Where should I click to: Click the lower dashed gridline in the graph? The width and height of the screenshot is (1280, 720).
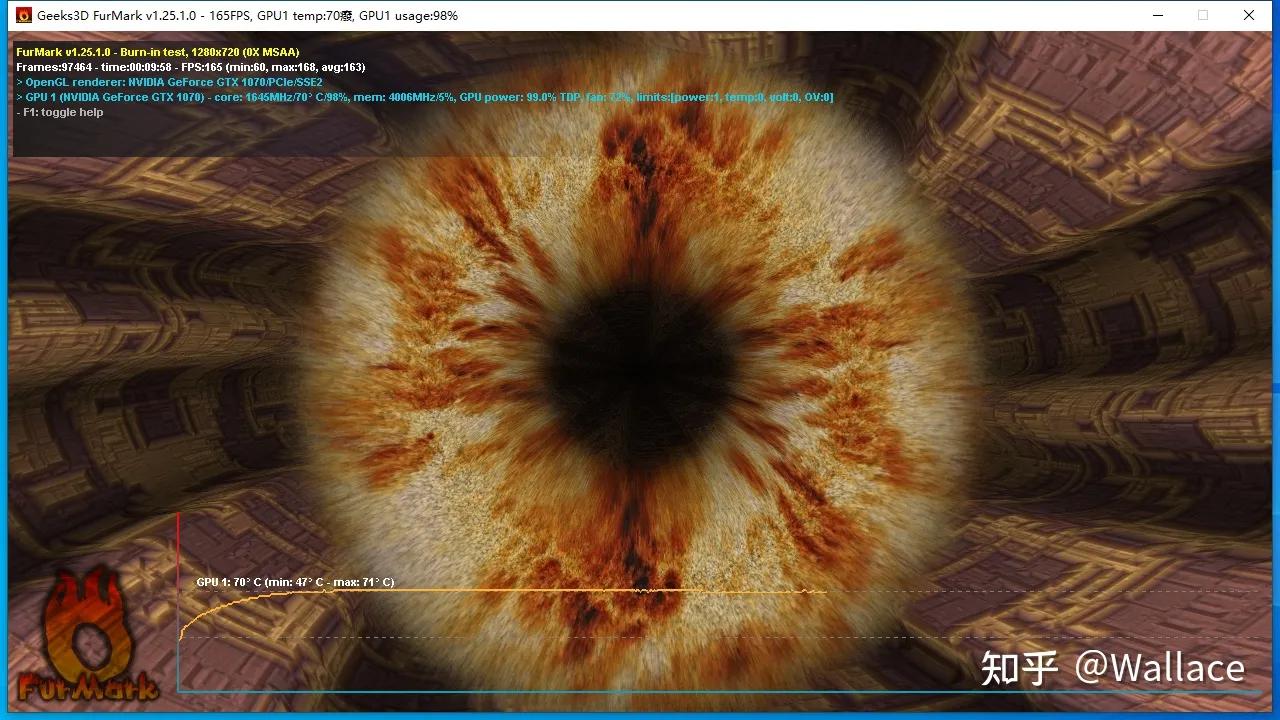[x=700, y=637]
